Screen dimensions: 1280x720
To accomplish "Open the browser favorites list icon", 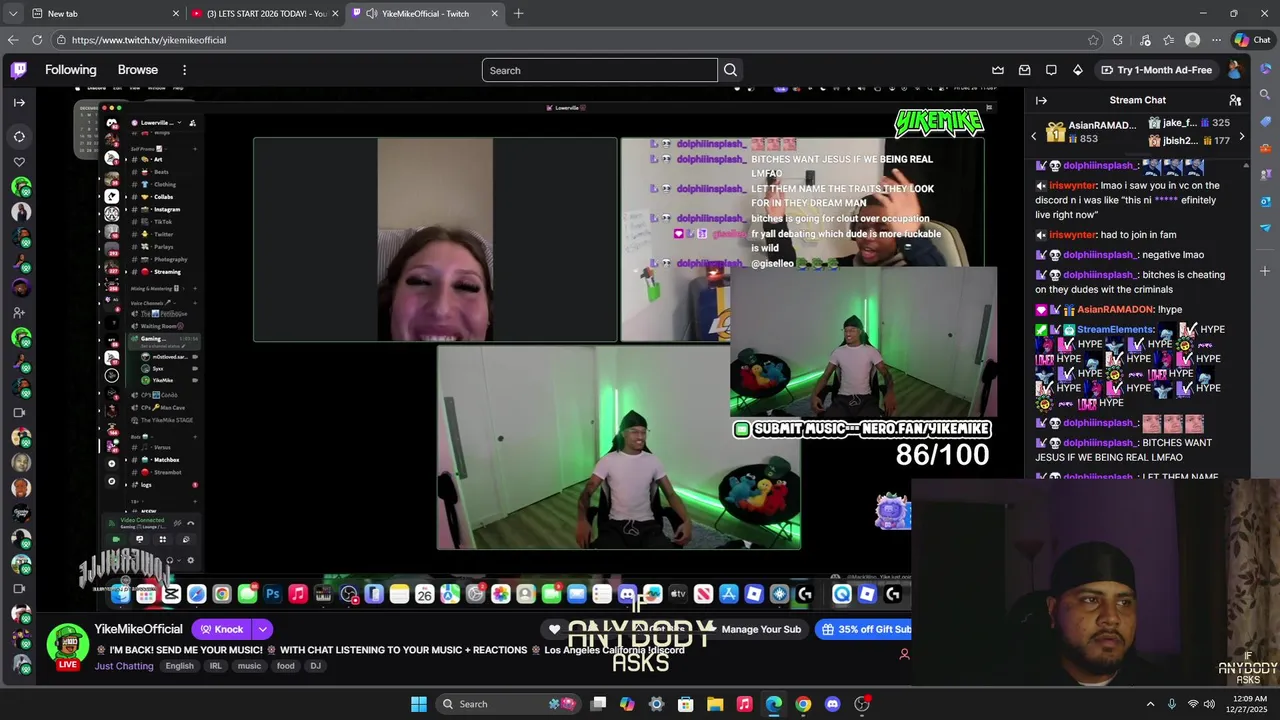I will coord(1167,40).
